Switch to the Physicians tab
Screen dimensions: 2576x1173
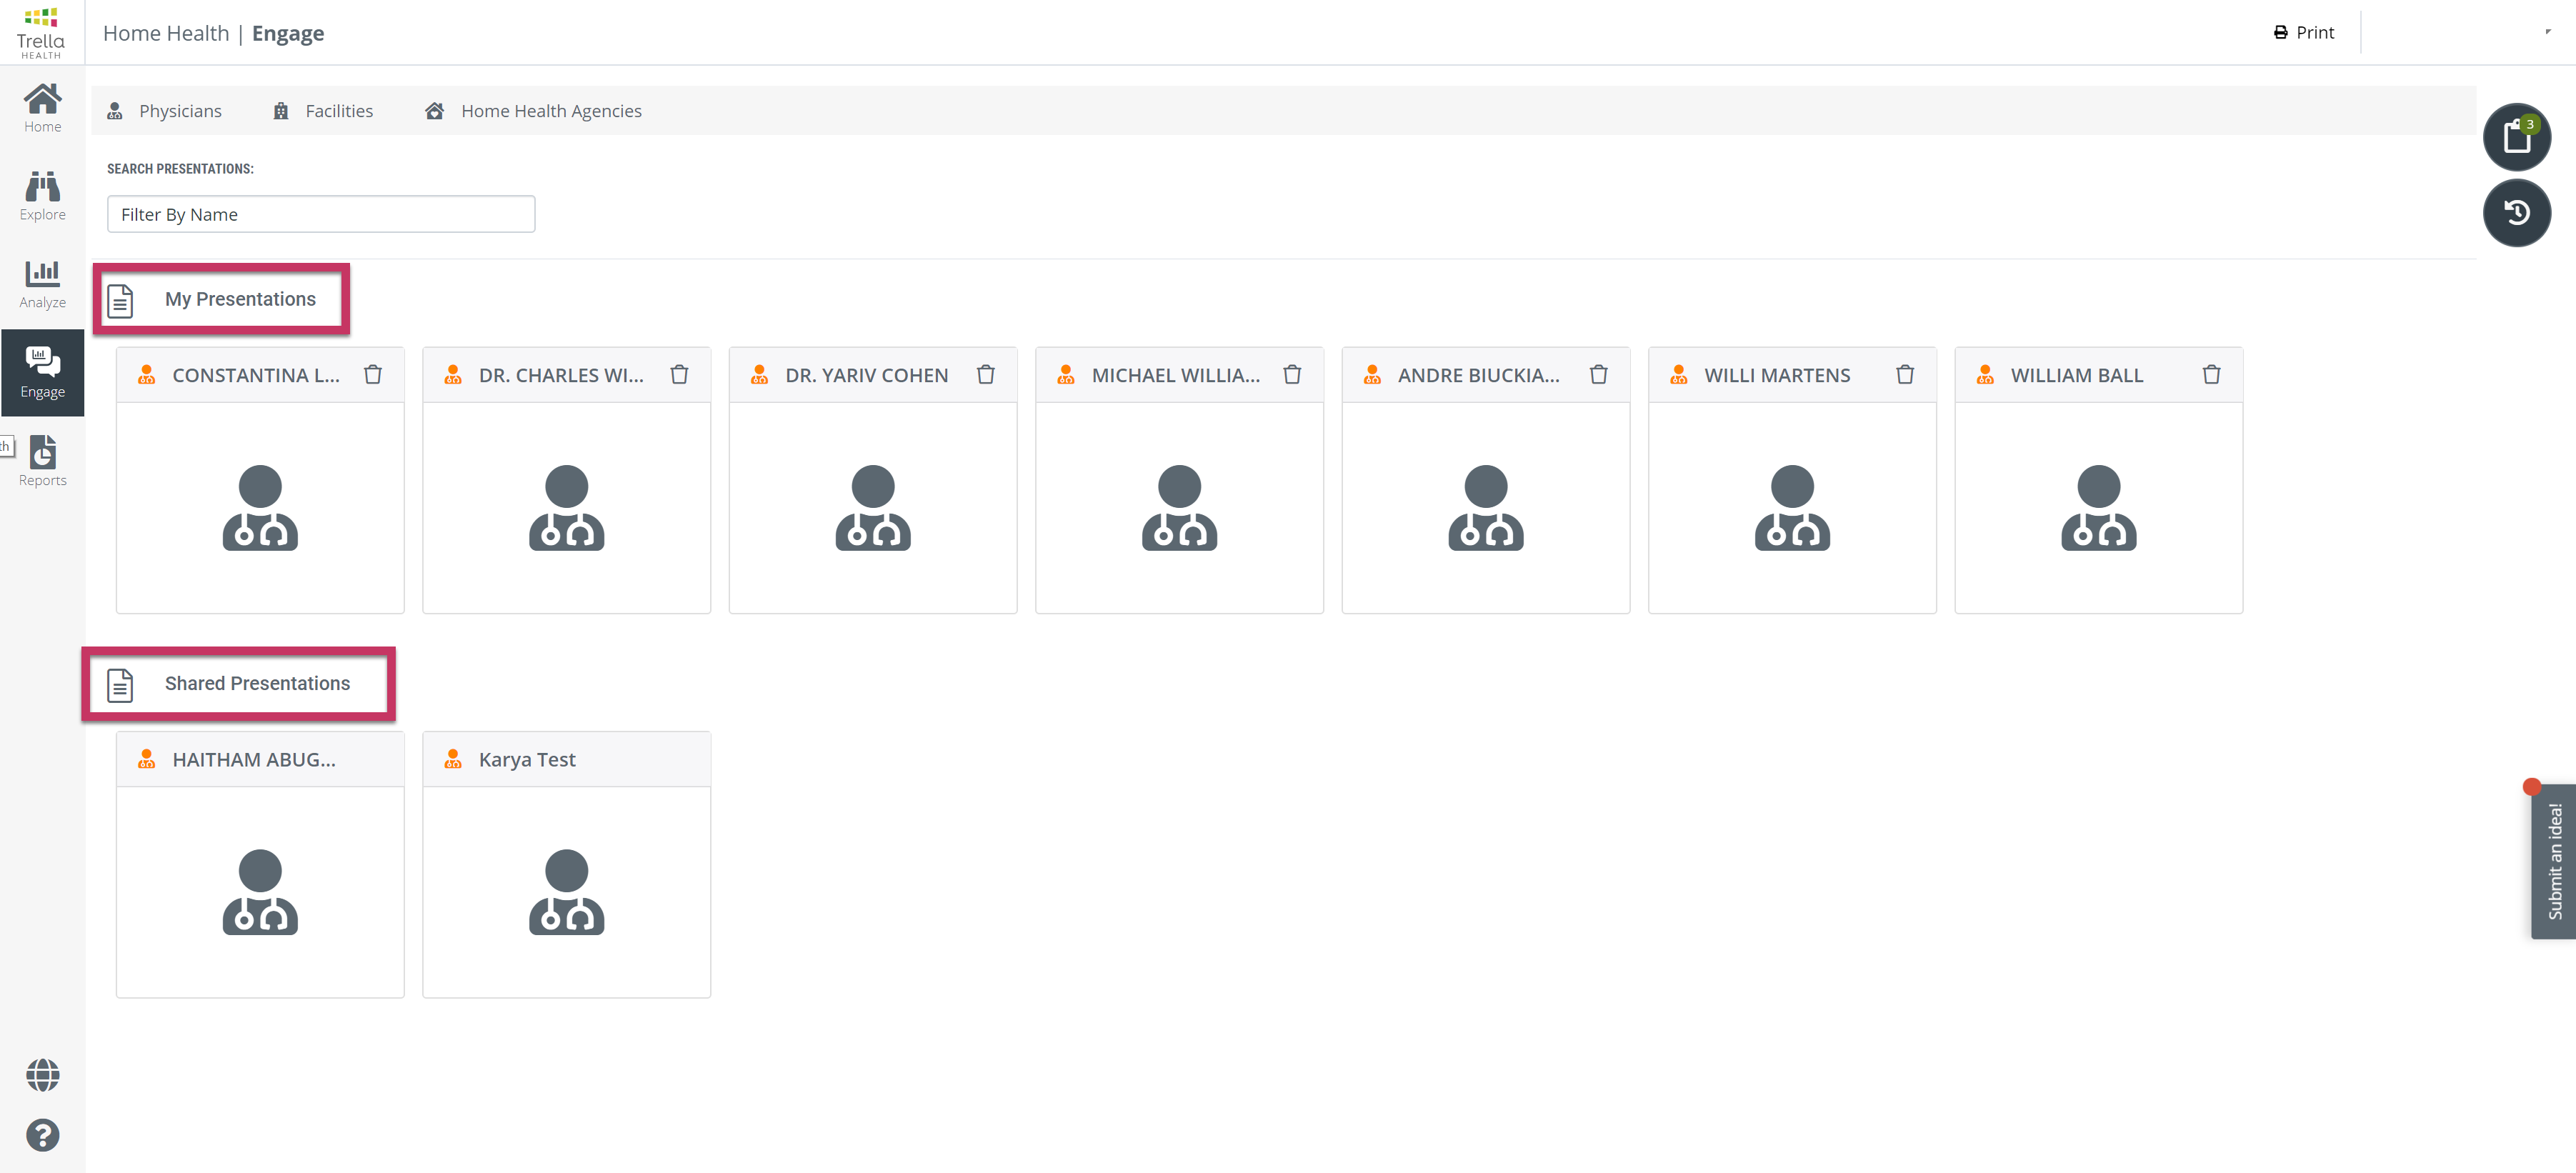[165, 111]
